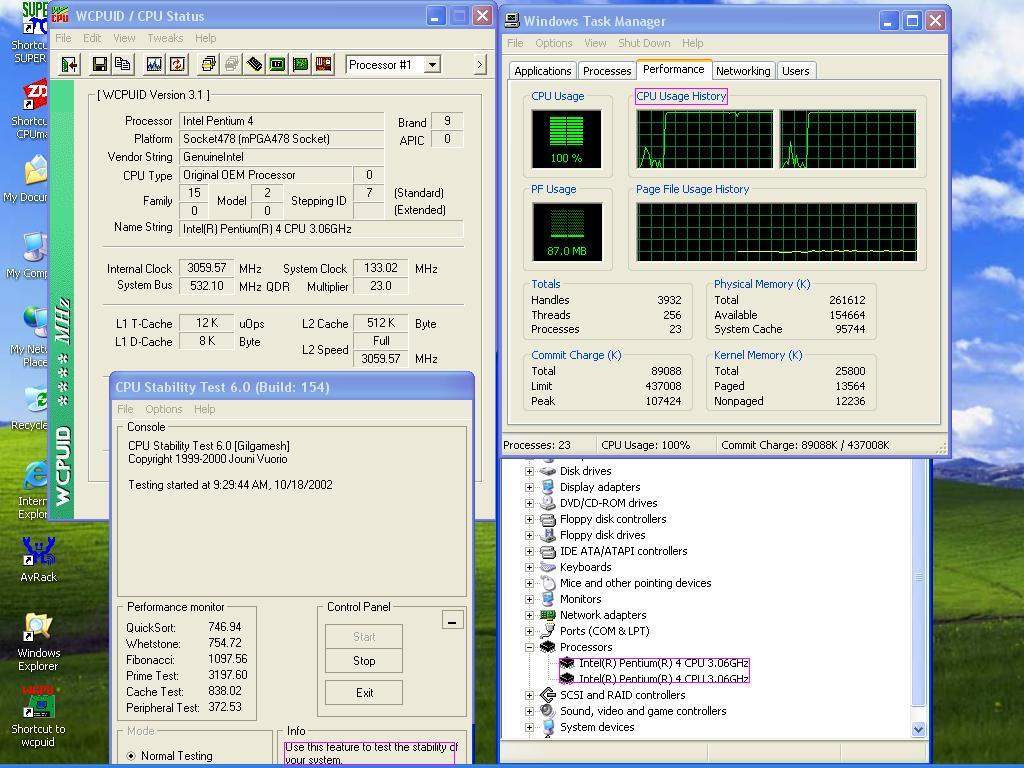The width and height of the screenshot is (1024, 768).
Task: Click the first Pentium 4 processor entry
Action: (x=654, y=663)
